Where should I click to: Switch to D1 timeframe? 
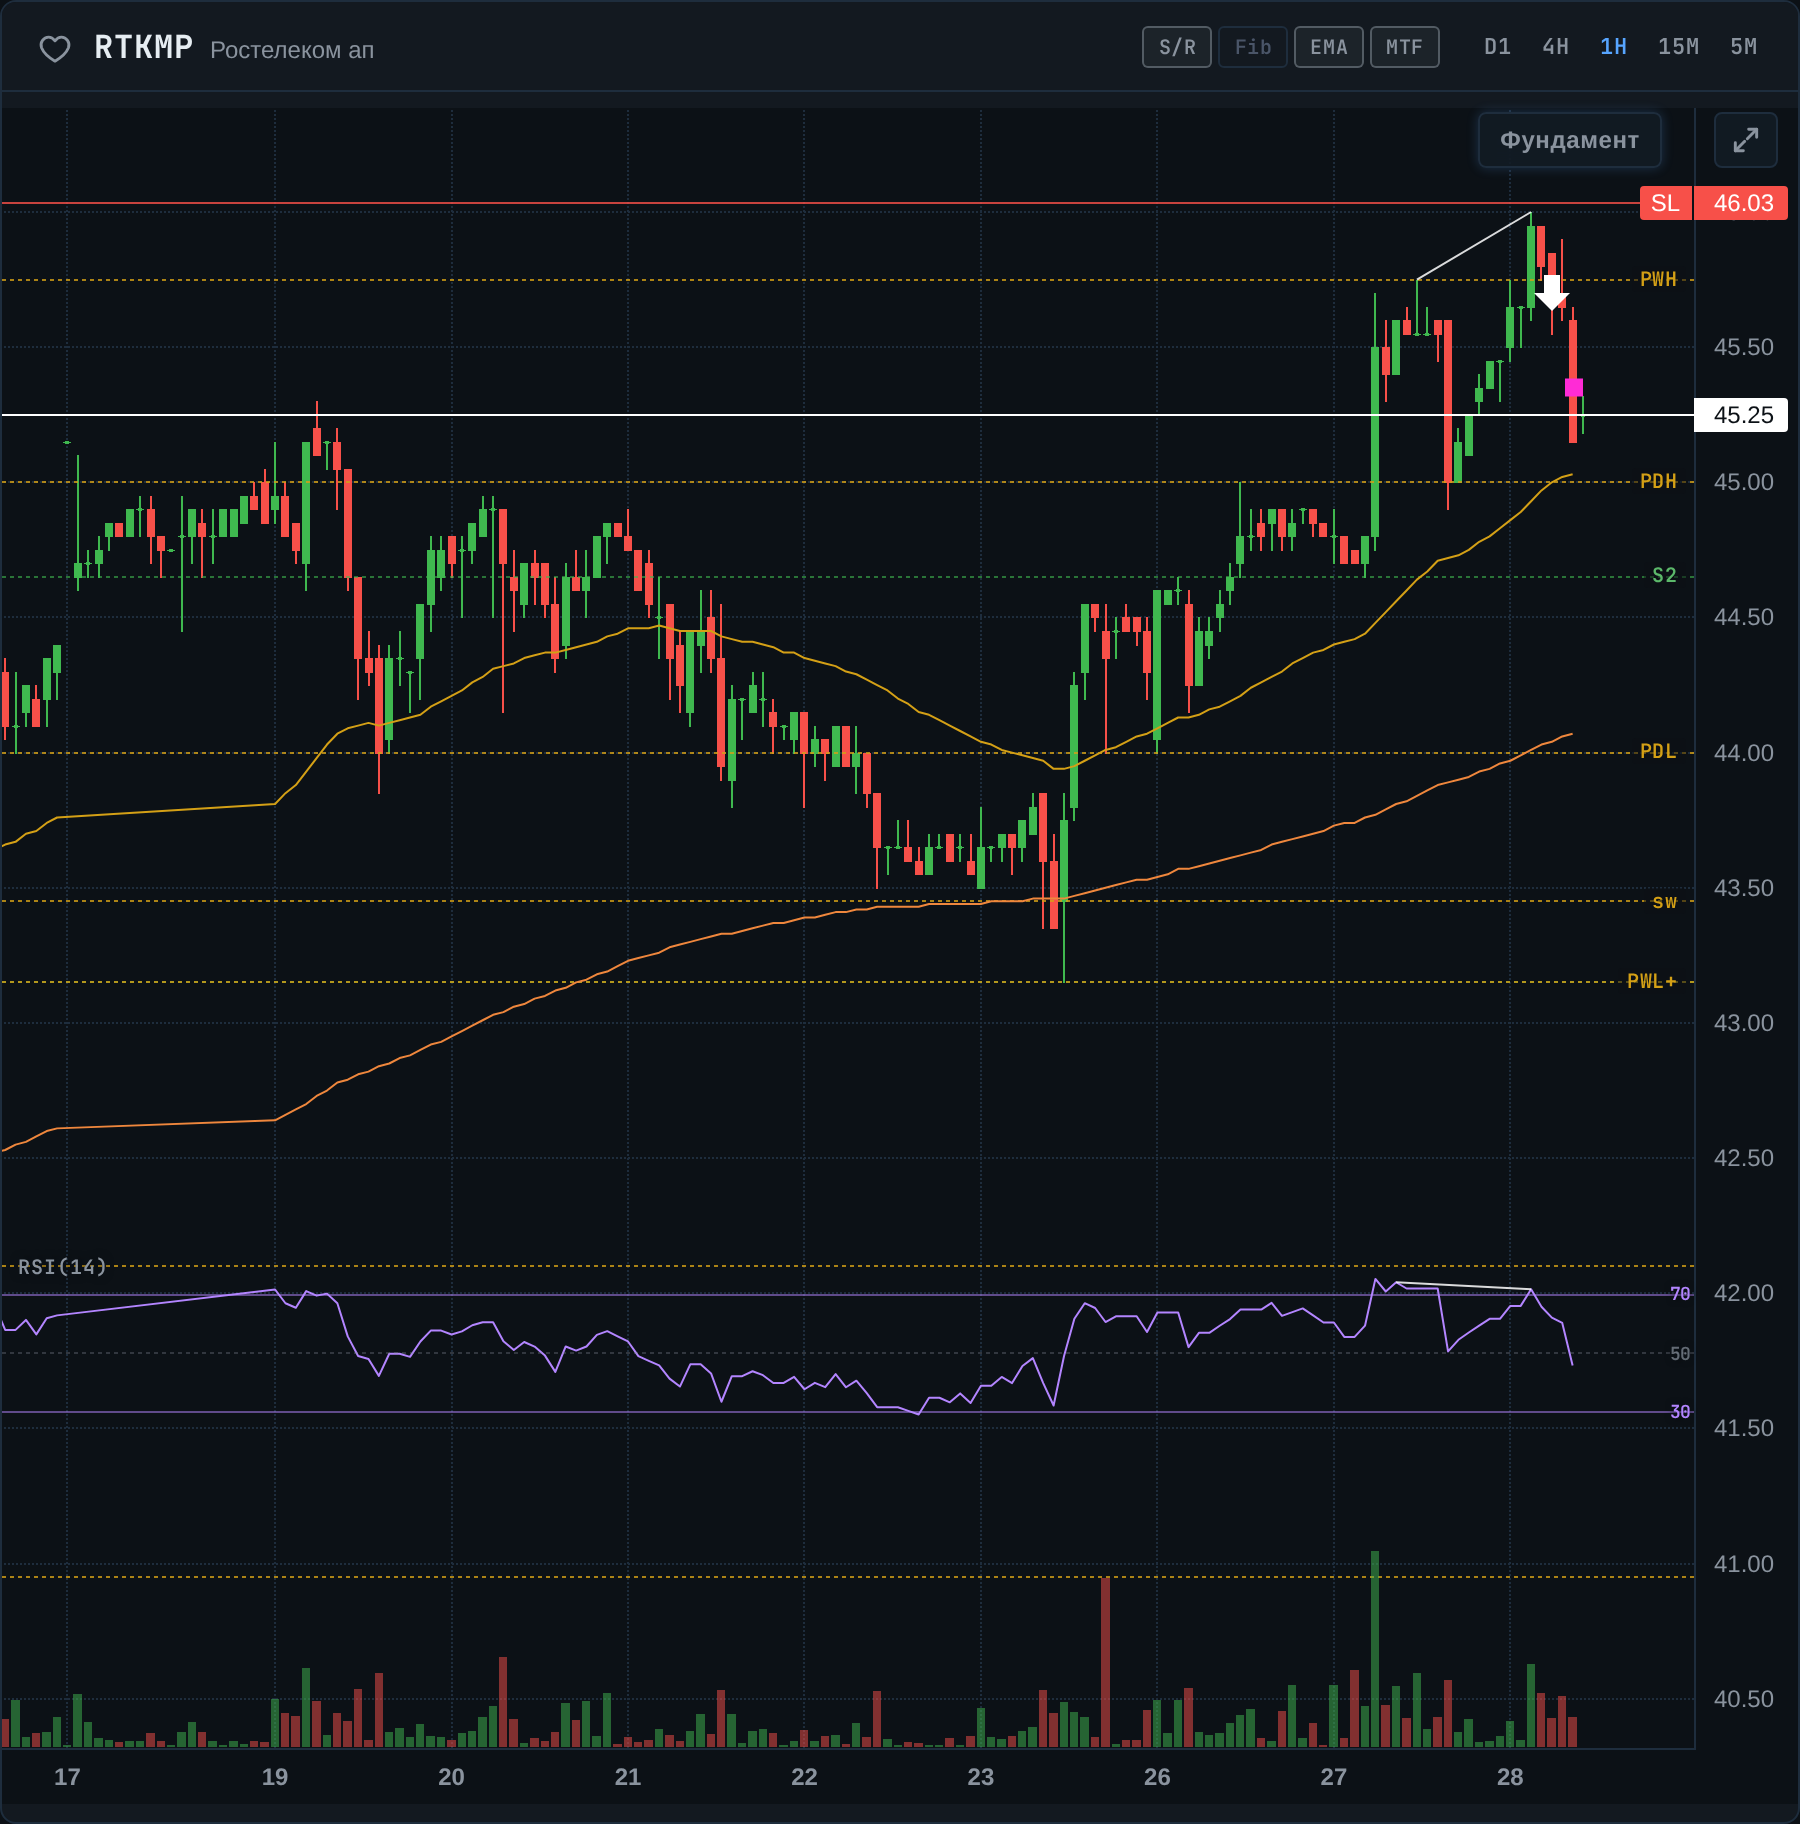point(1497,47)
